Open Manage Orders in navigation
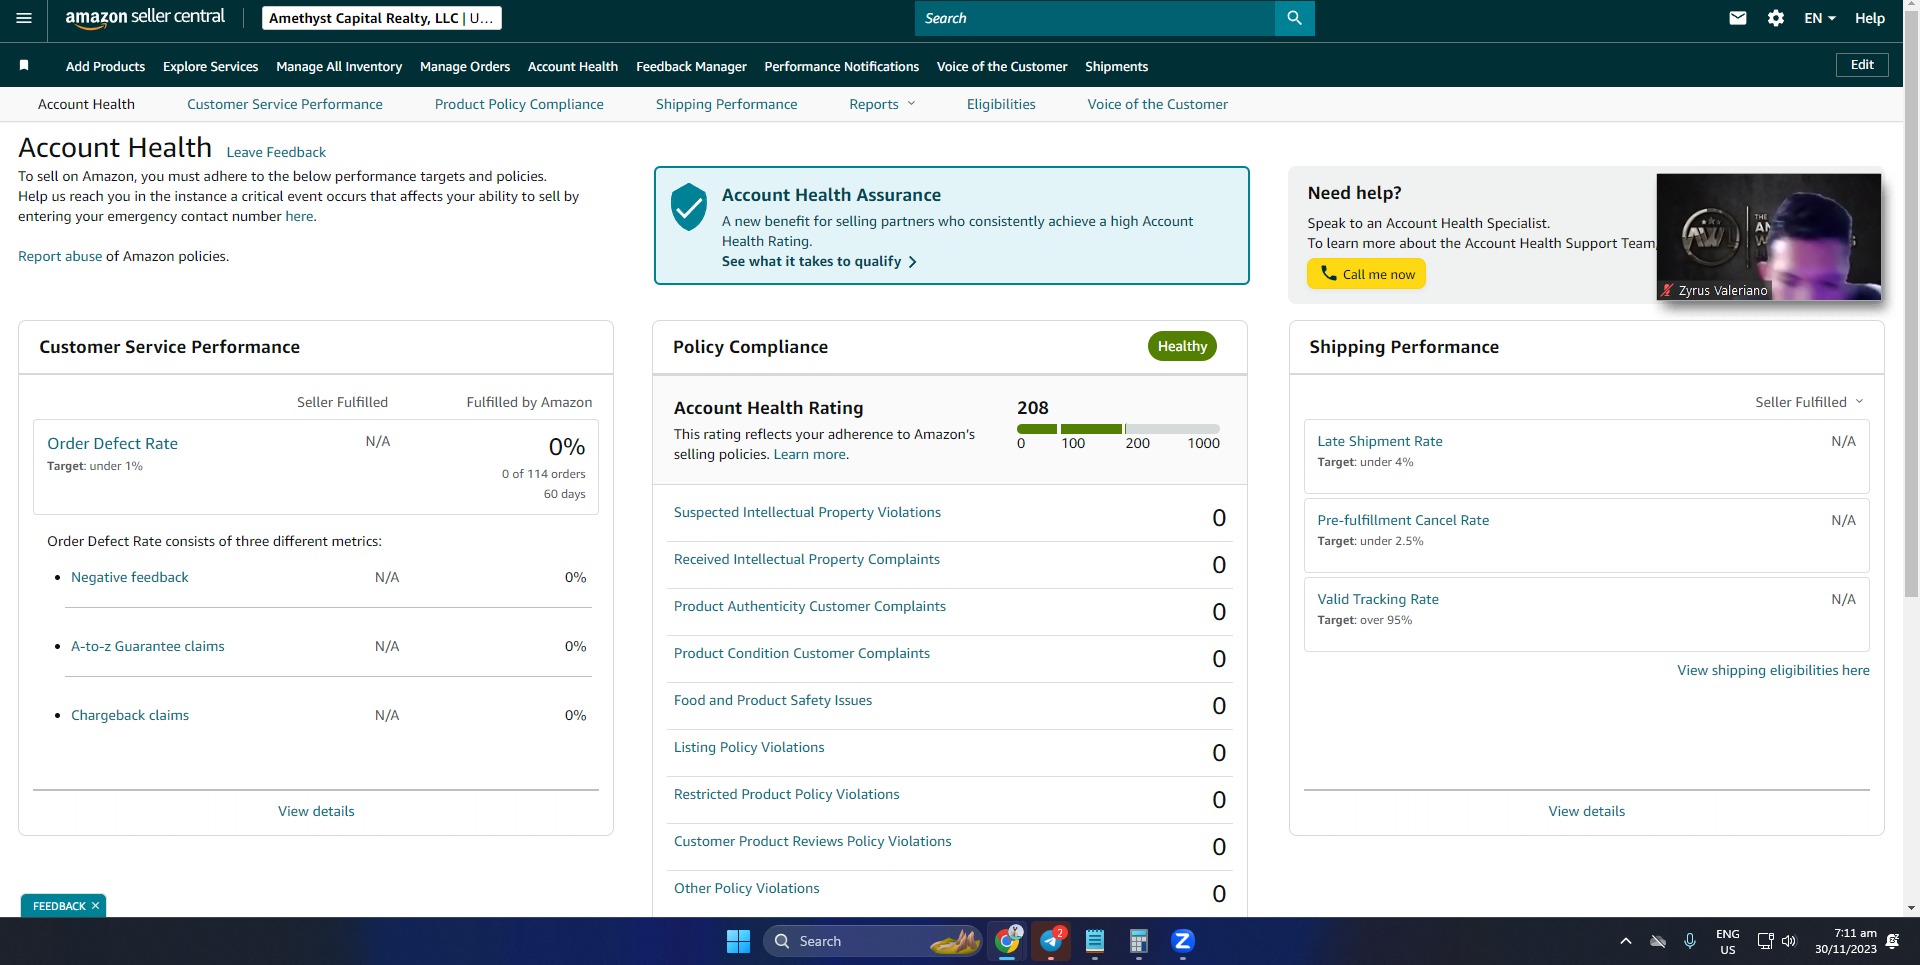 point(465,66)
